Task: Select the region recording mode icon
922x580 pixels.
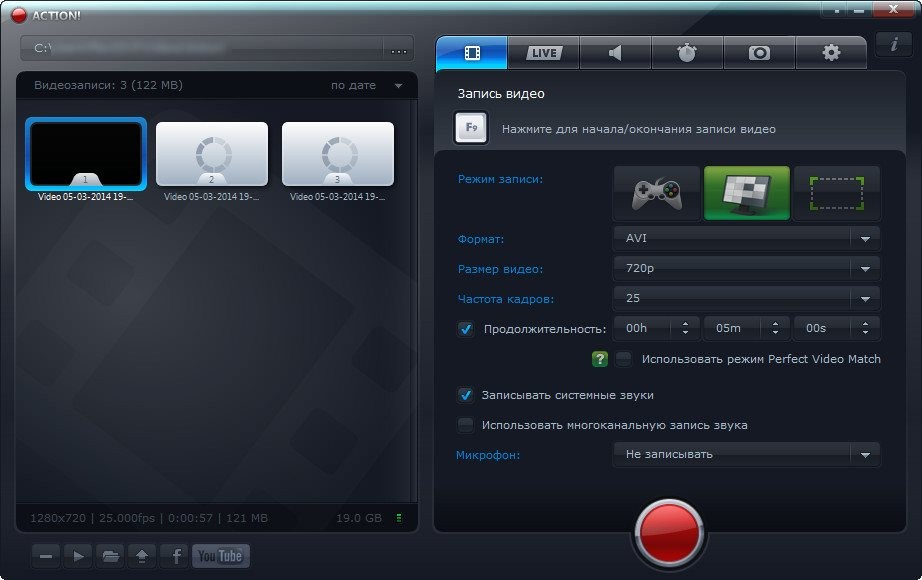Action: point(837,194)
